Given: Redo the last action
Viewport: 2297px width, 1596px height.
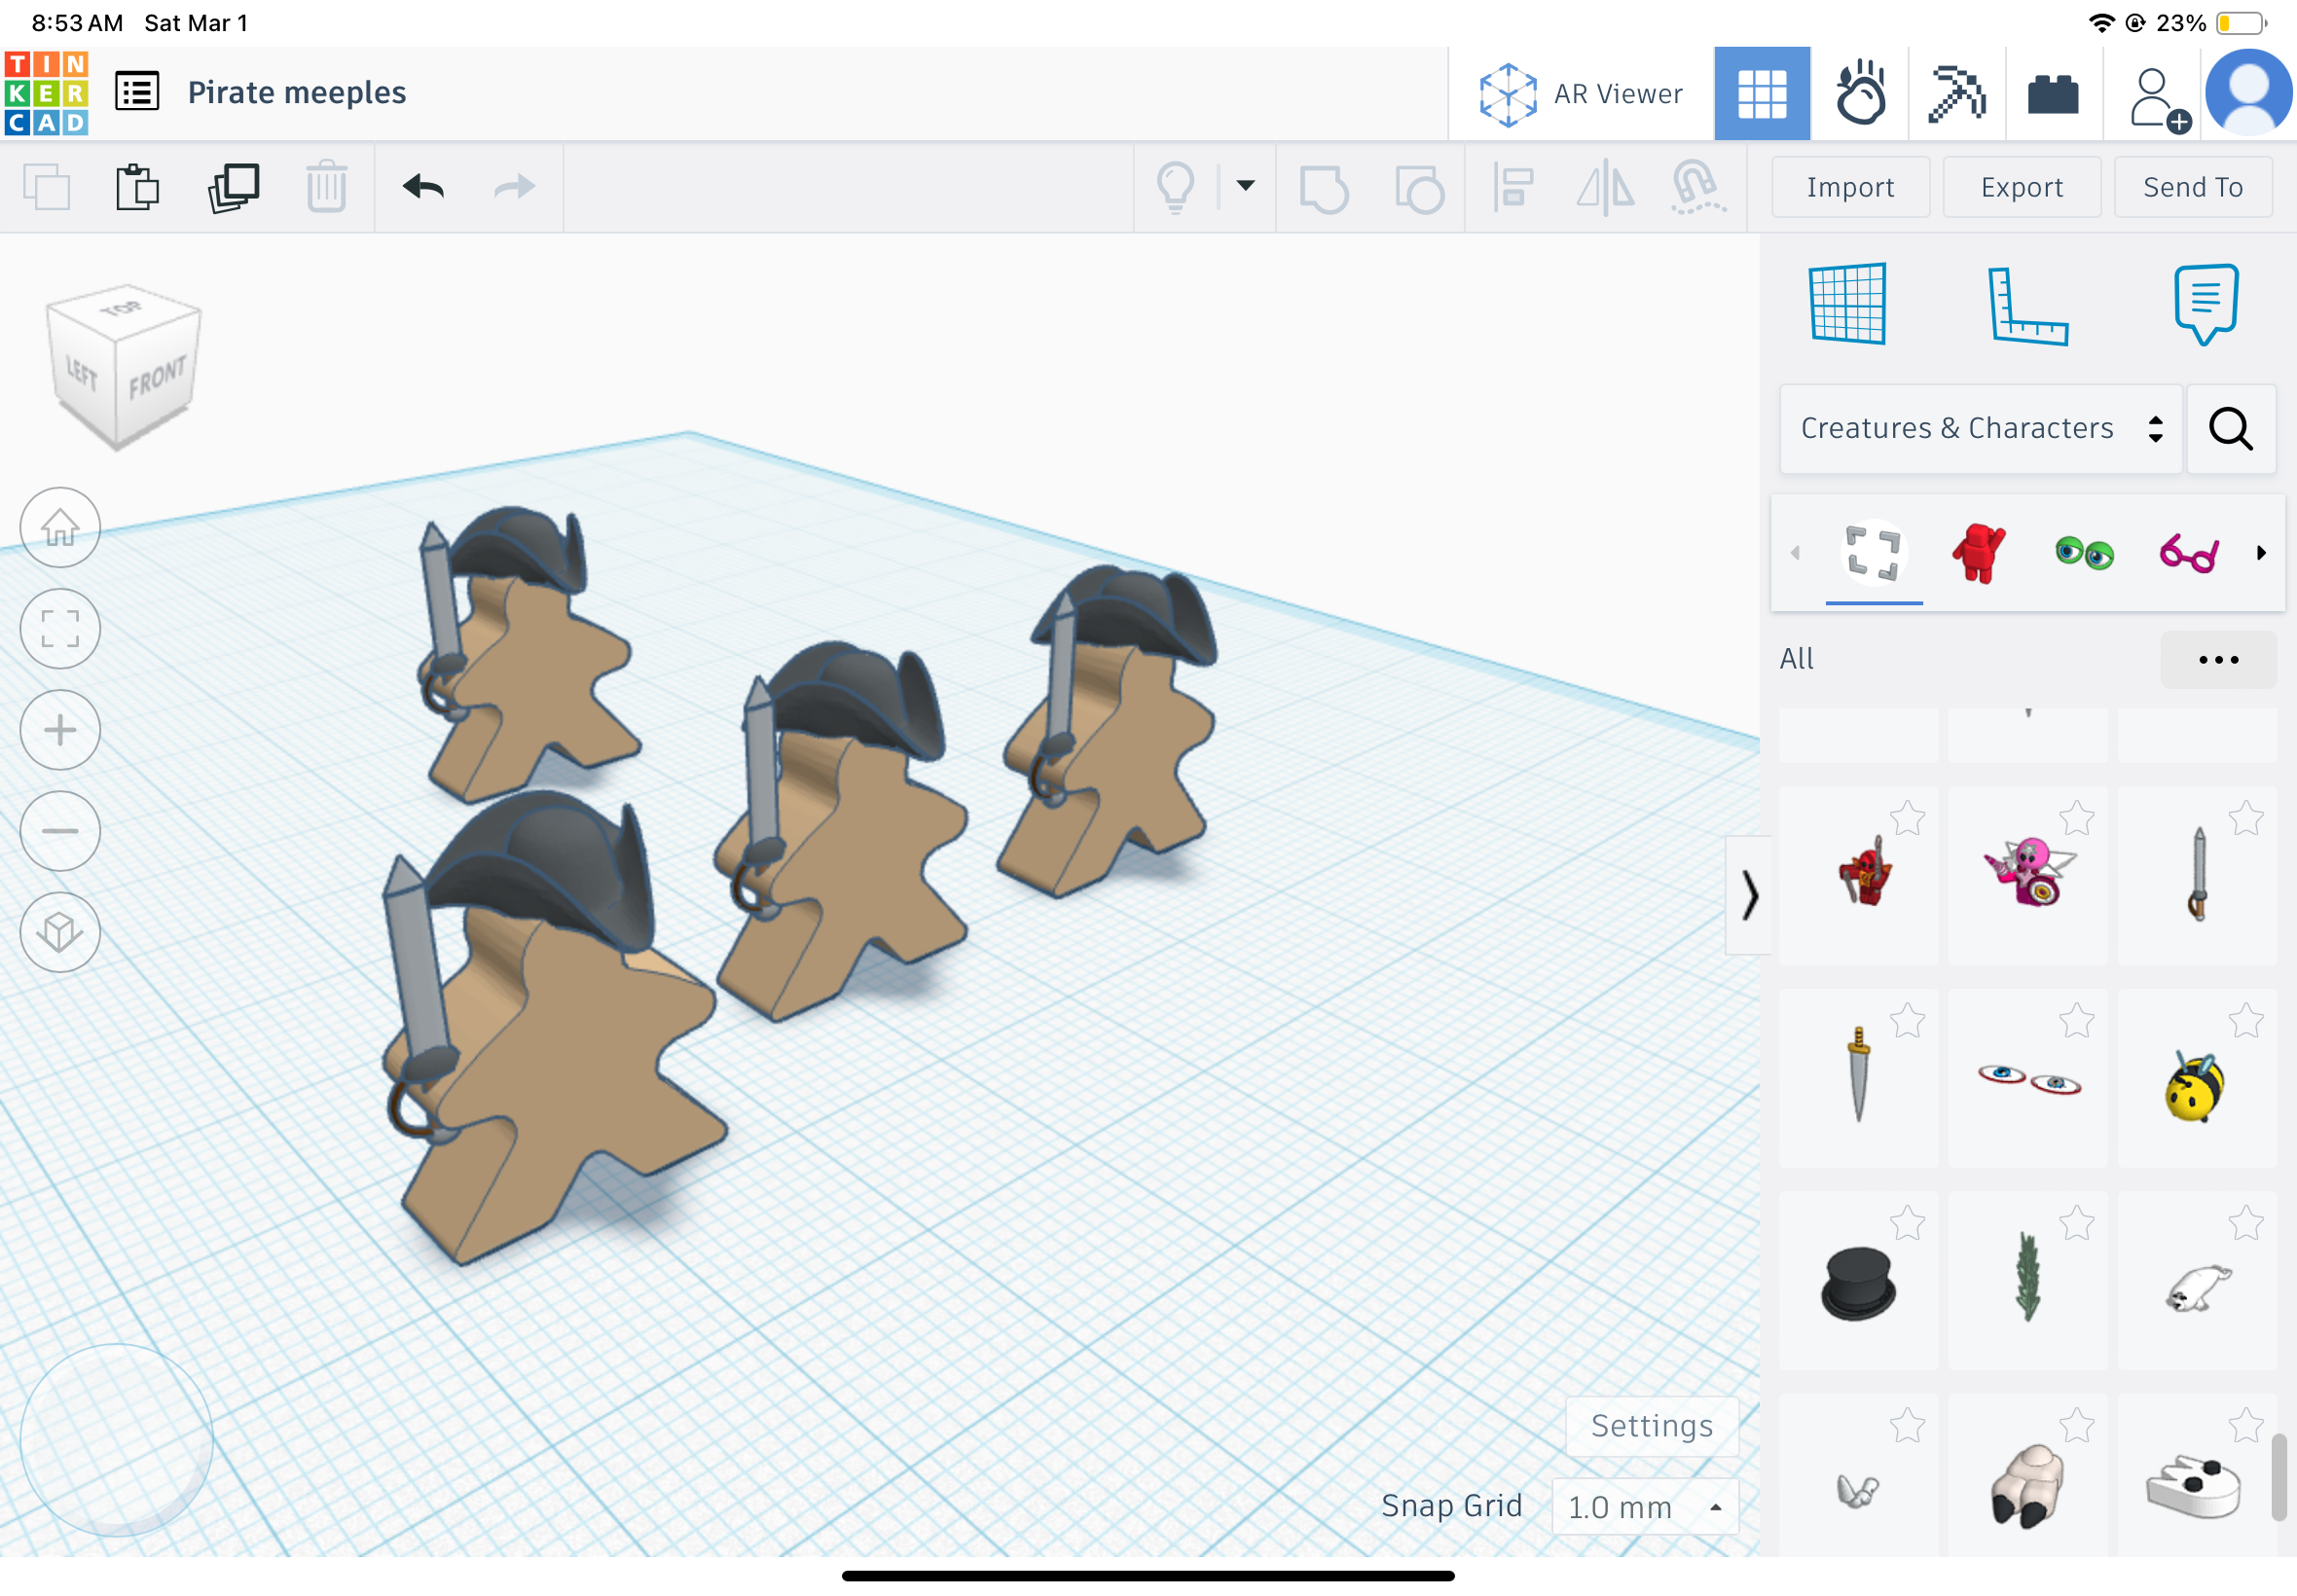Looking at the screenshot, I should 515,186.
